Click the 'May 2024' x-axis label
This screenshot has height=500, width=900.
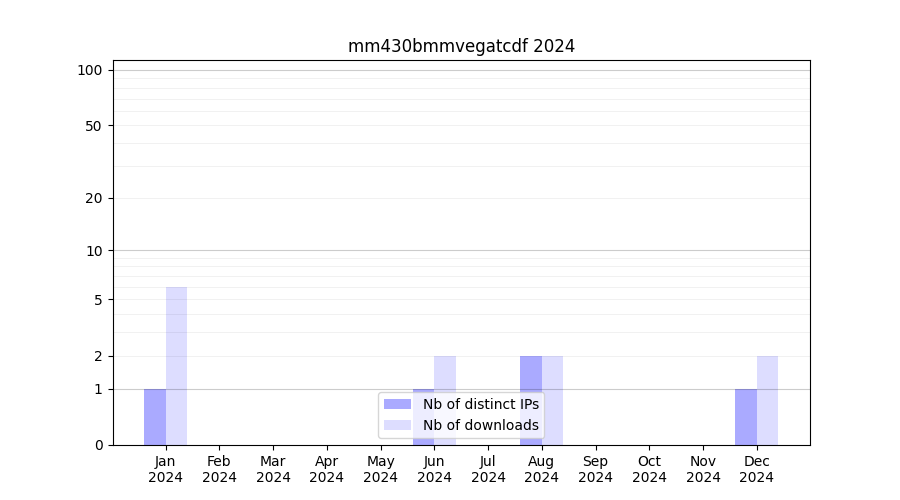coord(380,469)
